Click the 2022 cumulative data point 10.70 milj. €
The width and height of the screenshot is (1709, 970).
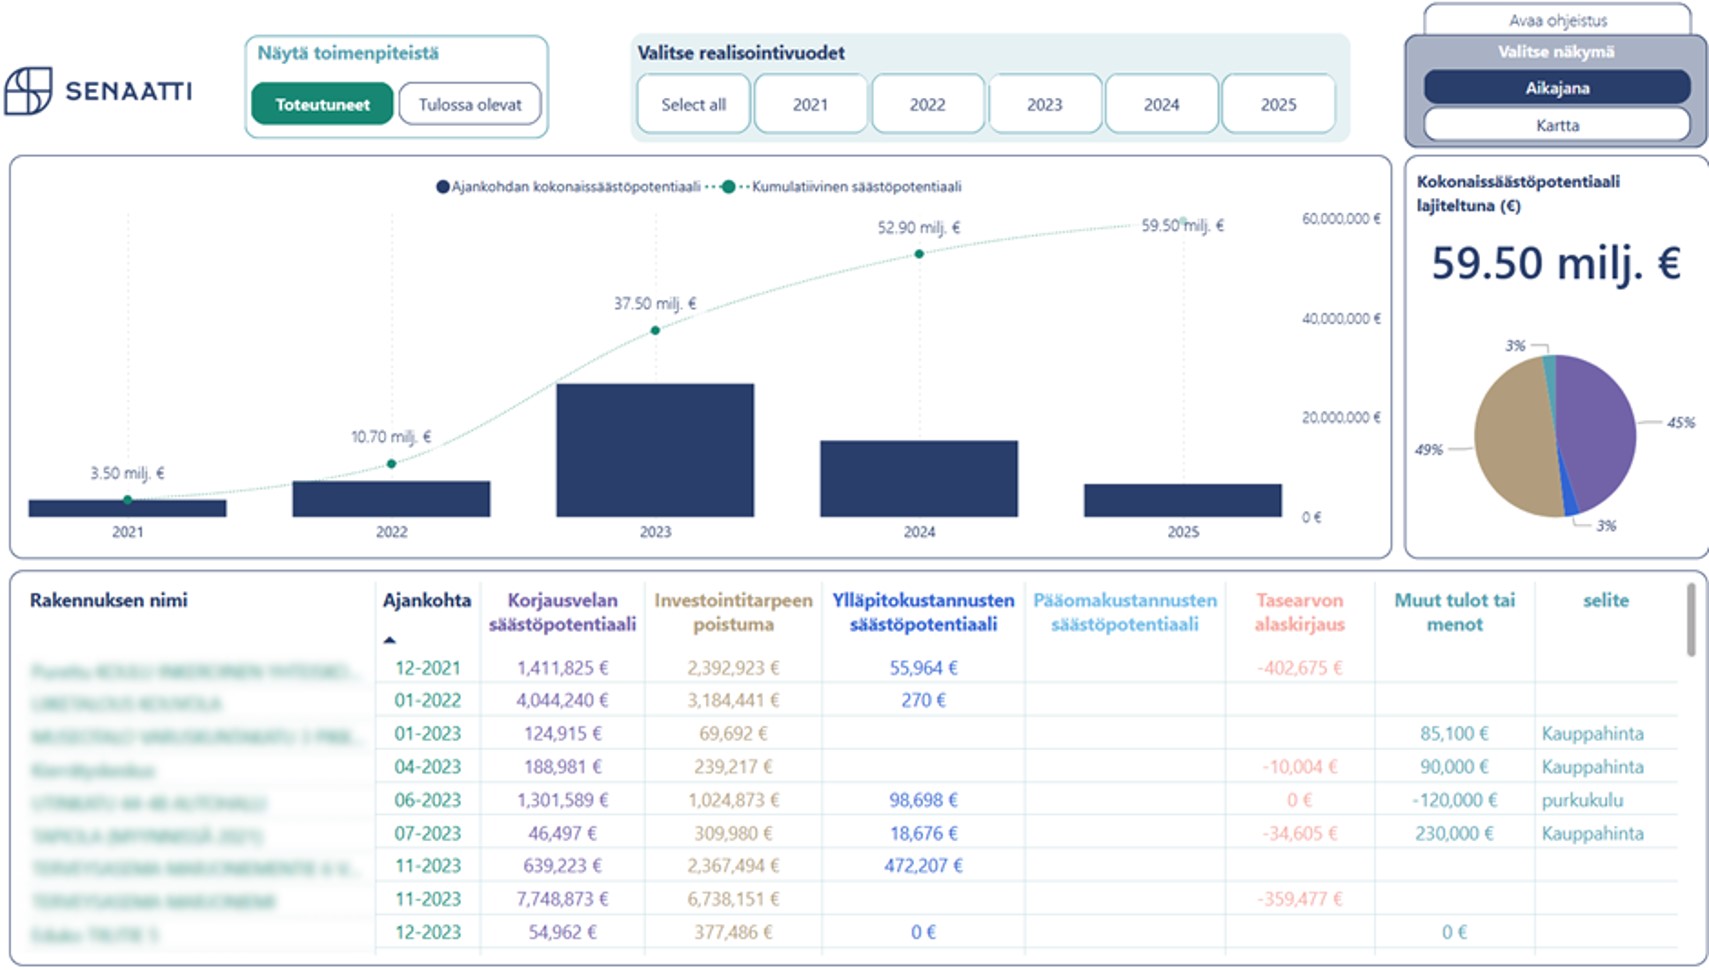coord(391,464)
